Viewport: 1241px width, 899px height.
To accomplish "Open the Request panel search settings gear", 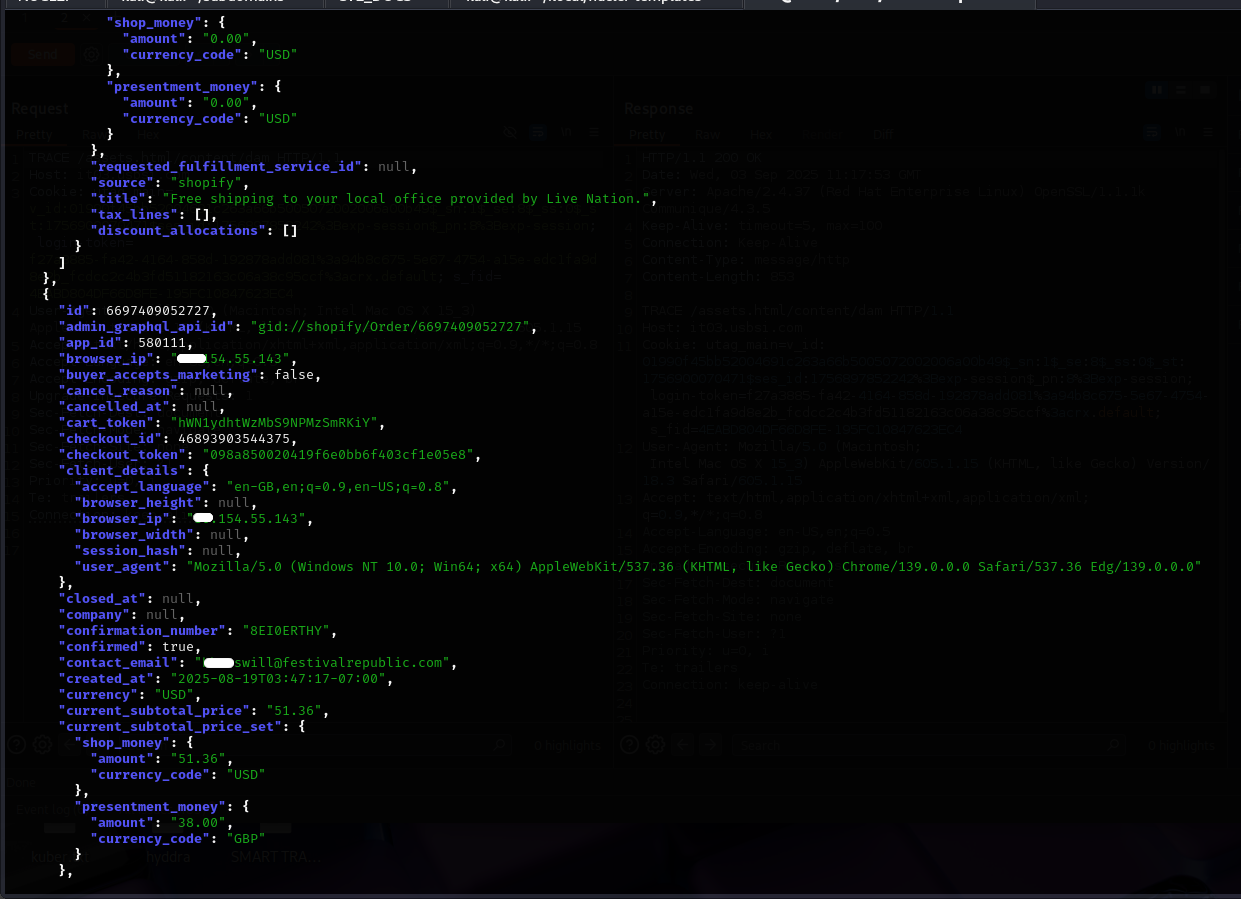I will pos(42,745).
